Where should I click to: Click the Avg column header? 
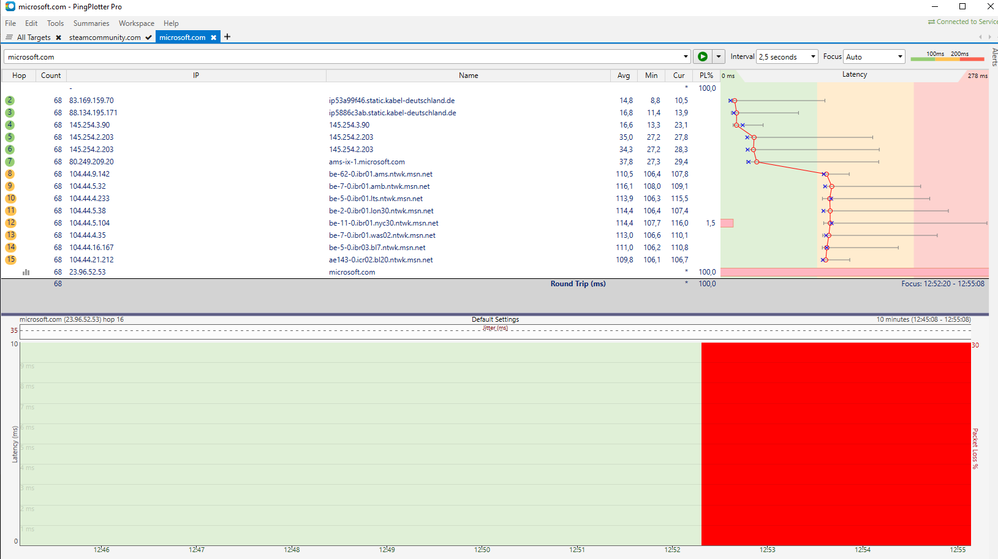(x=623, y=75)
